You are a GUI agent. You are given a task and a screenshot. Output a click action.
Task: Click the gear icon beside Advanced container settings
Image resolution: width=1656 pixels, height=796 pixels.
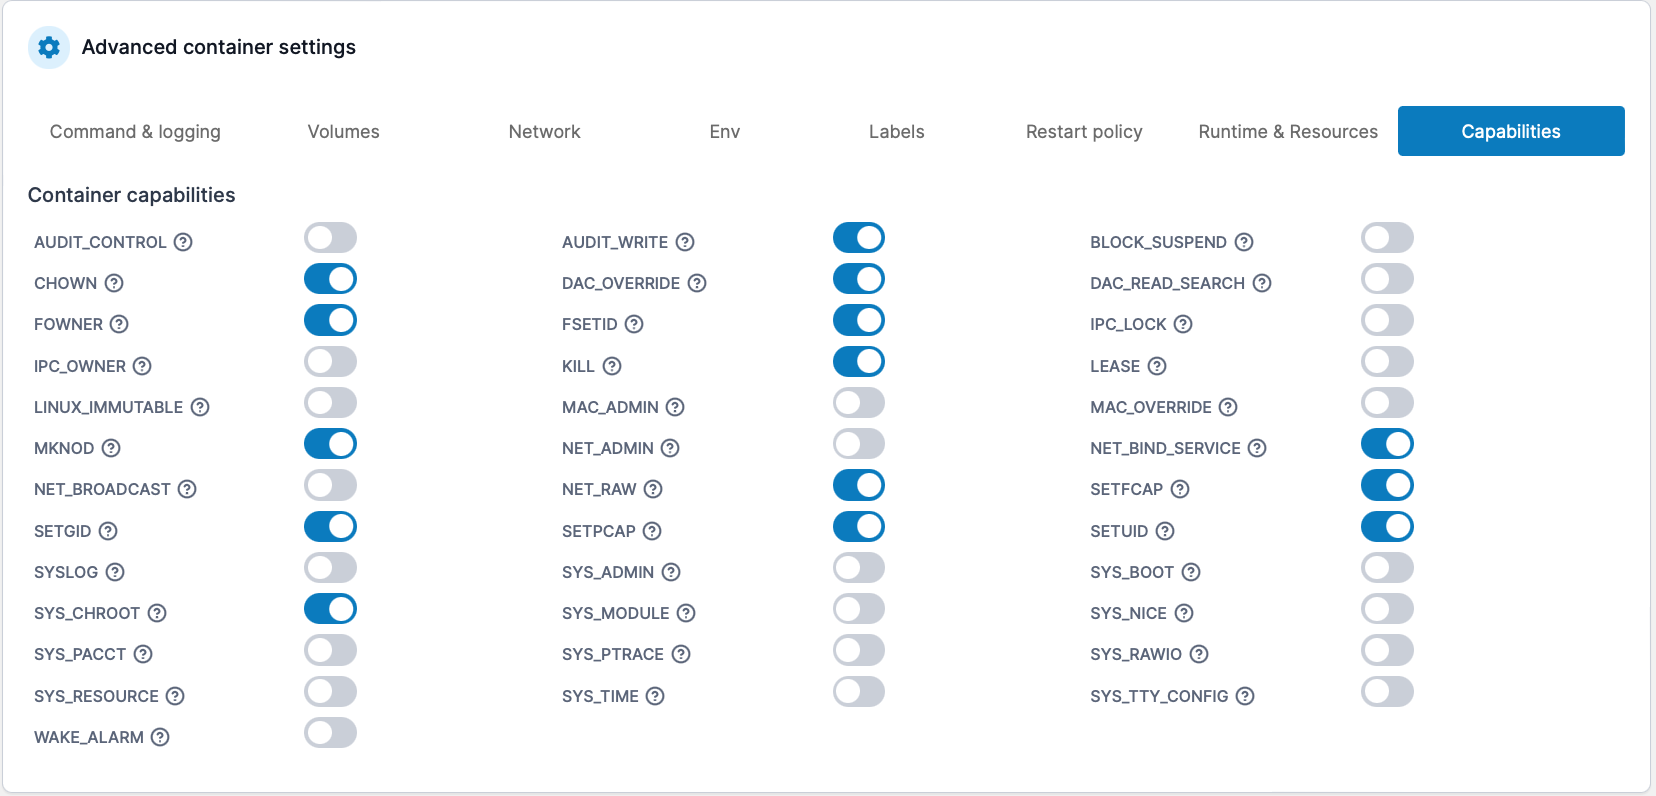[x=48, y=47]
